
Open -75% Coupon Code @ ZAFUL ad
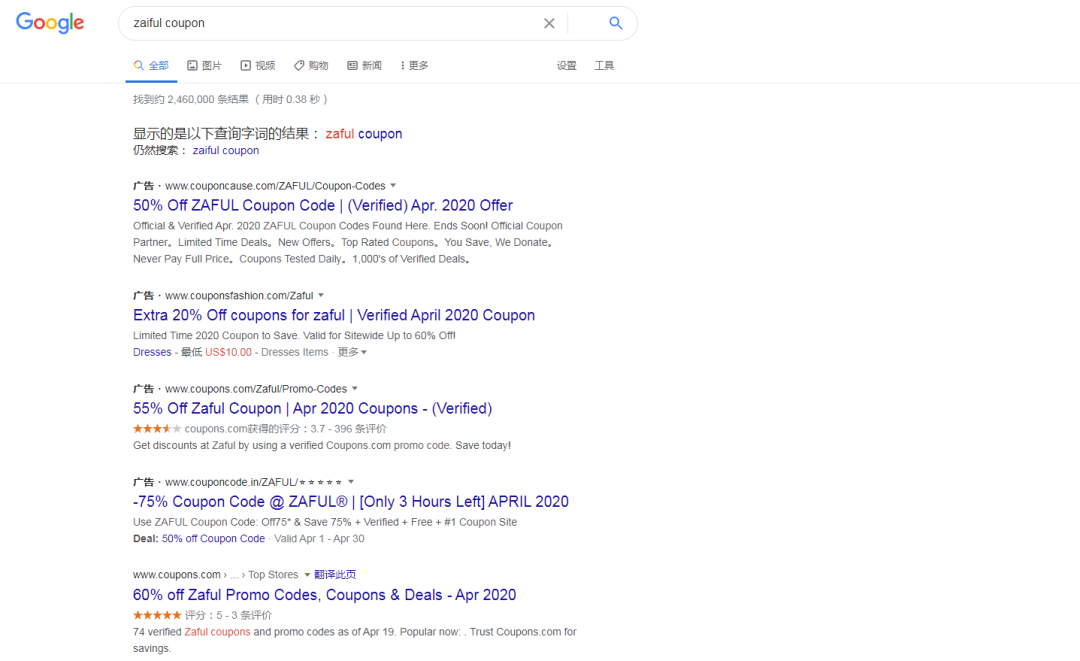pyautogui.click(x=351, y=501)
